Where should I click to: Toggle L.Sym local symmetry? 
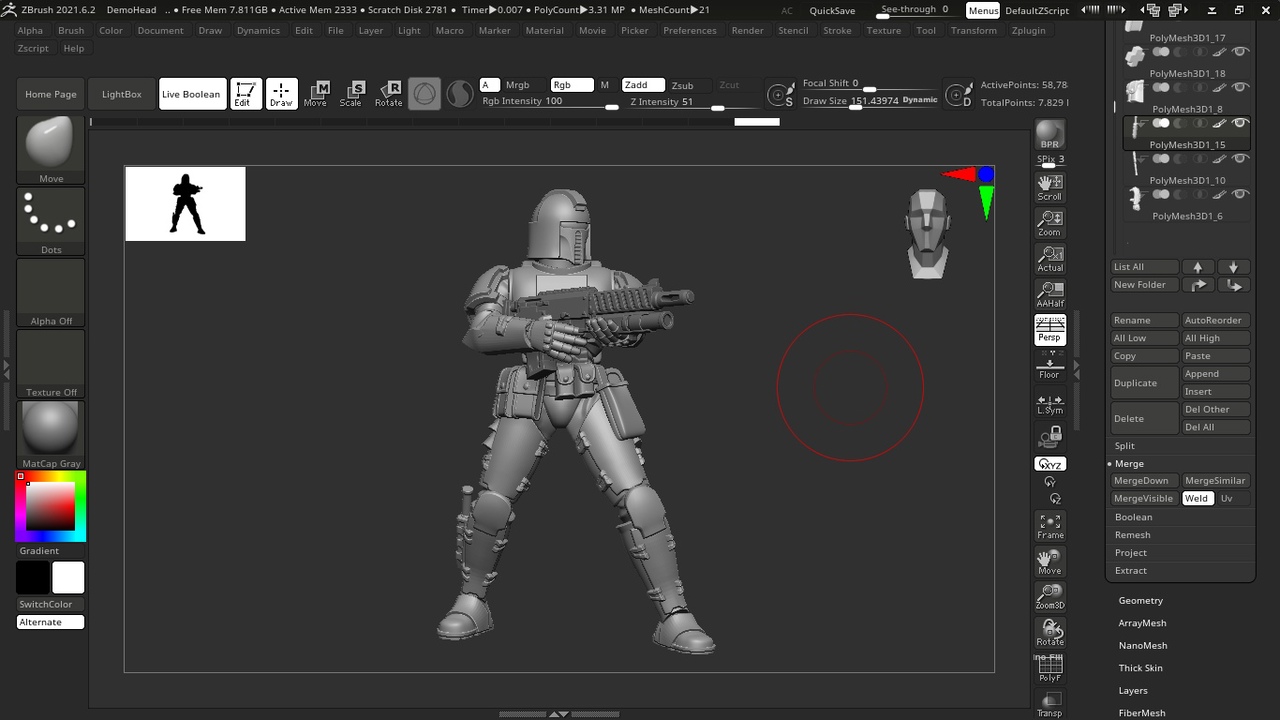(x=1050, y=402)
